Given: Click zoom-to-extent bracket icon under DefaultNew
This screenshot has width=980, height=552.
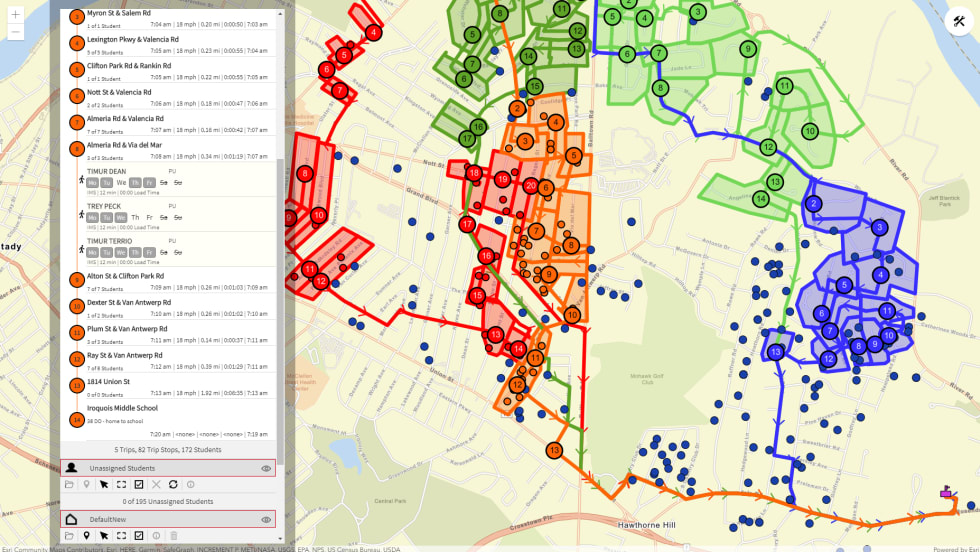Looking at the screenshot, I should point(121,536).
